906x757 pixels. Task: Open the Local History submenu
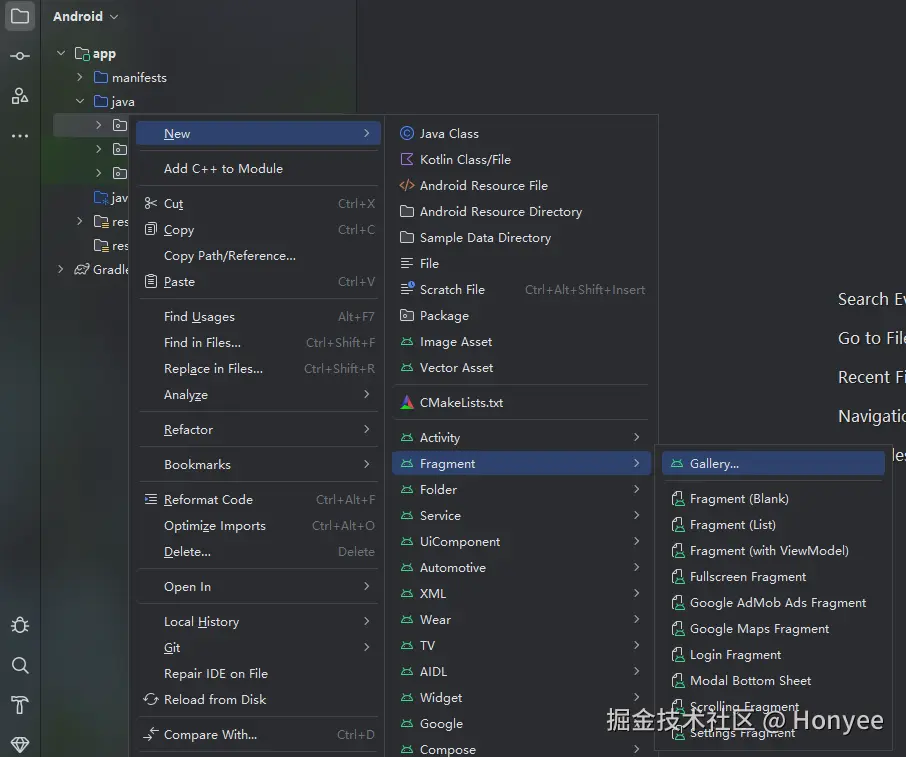click(258, 622)
